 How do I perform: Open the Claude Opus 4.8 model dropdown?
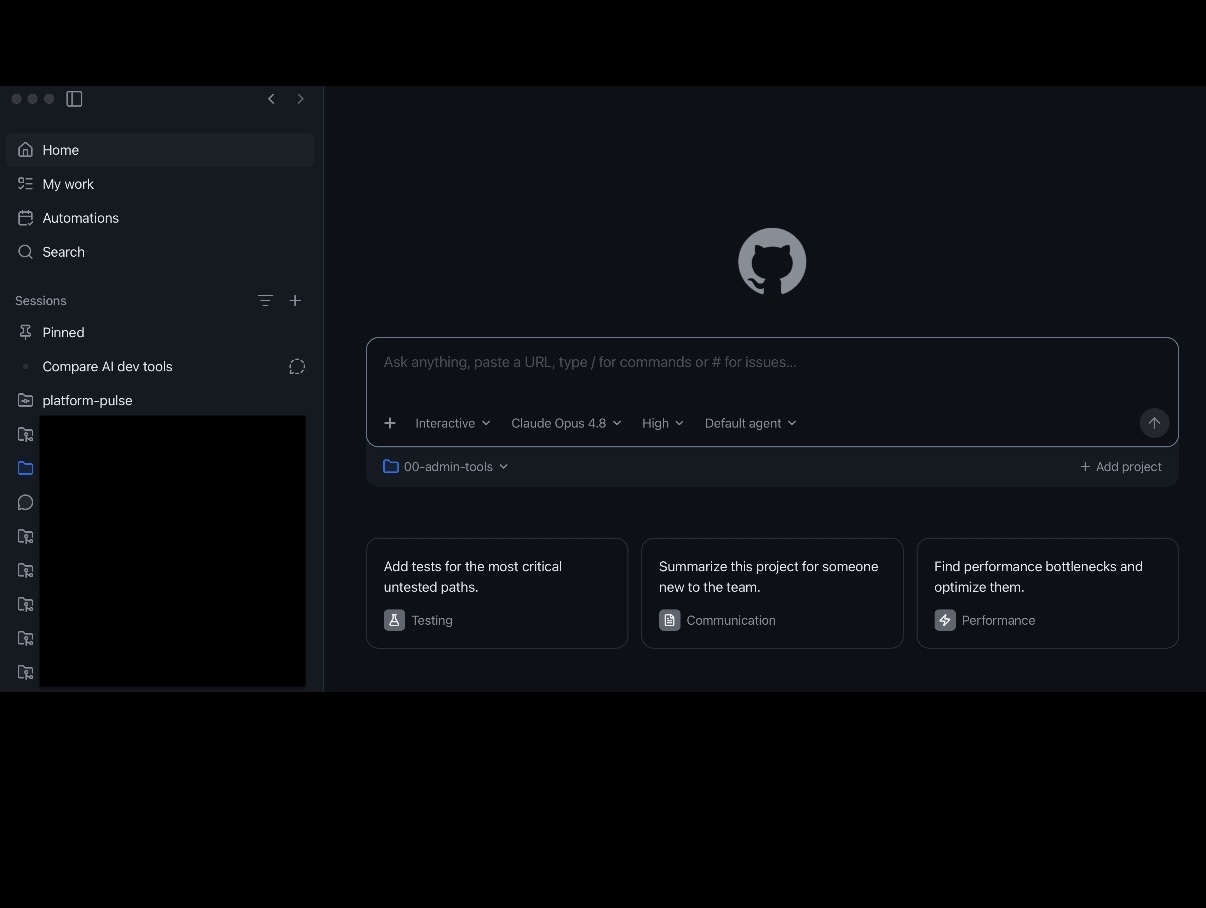click(566, 423)
